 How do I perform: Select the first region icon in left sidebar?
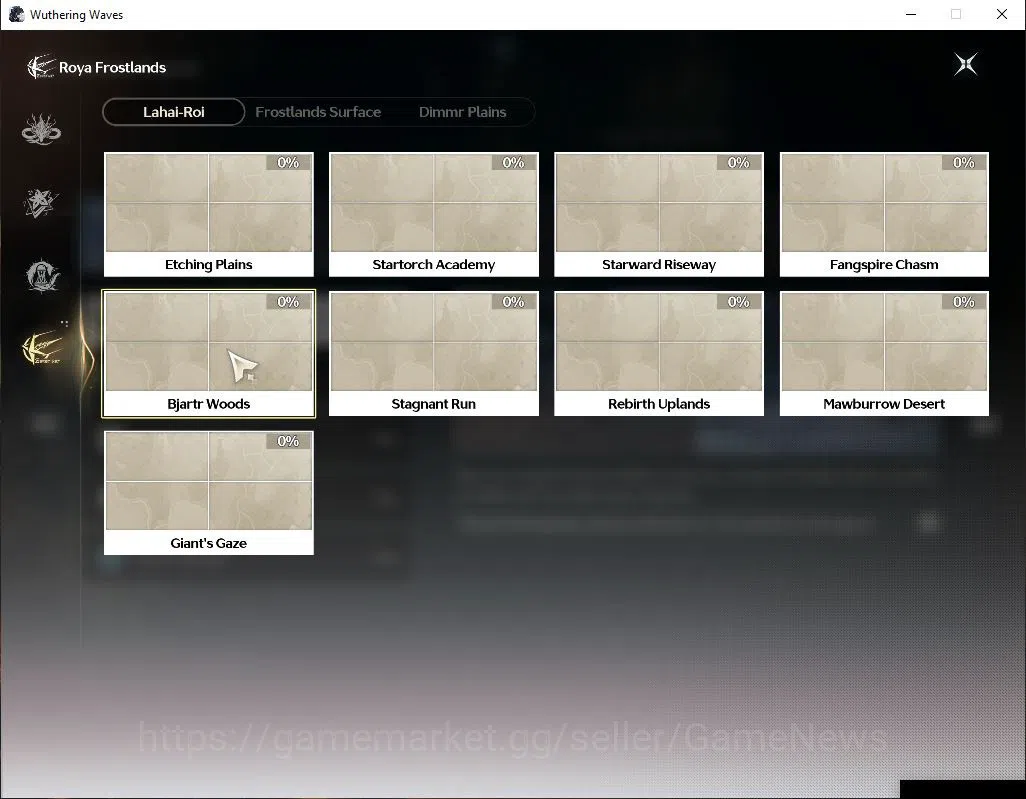pos(41,129)
